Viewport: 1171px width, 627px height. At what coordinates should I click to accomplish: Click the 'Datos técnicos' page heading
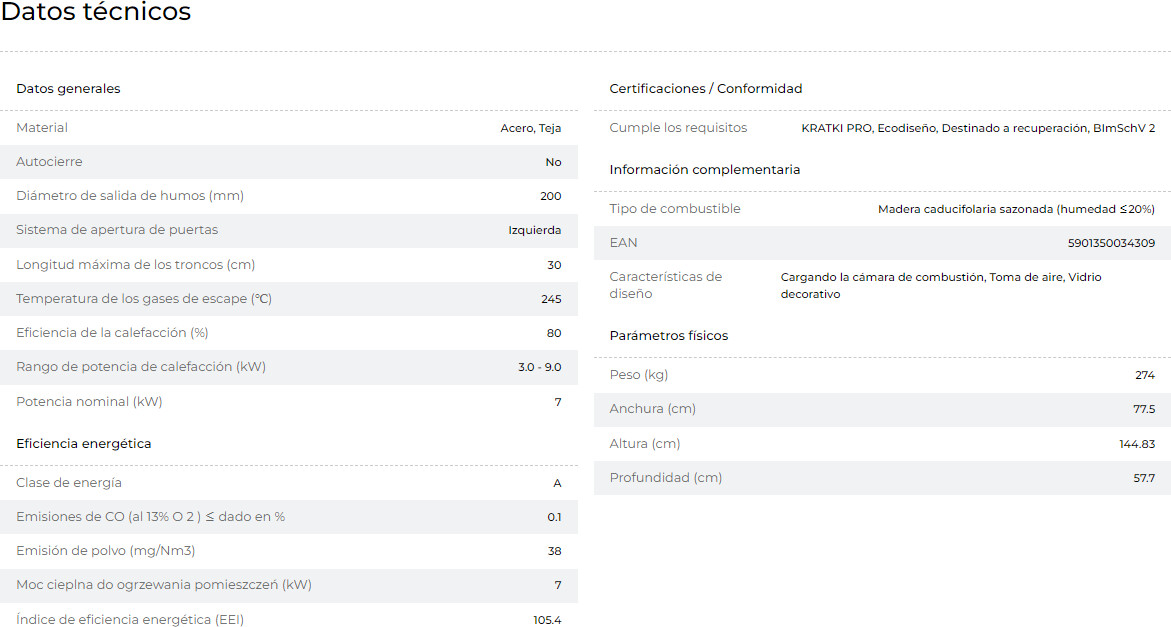pyautogui.click(x=96, y=13)
